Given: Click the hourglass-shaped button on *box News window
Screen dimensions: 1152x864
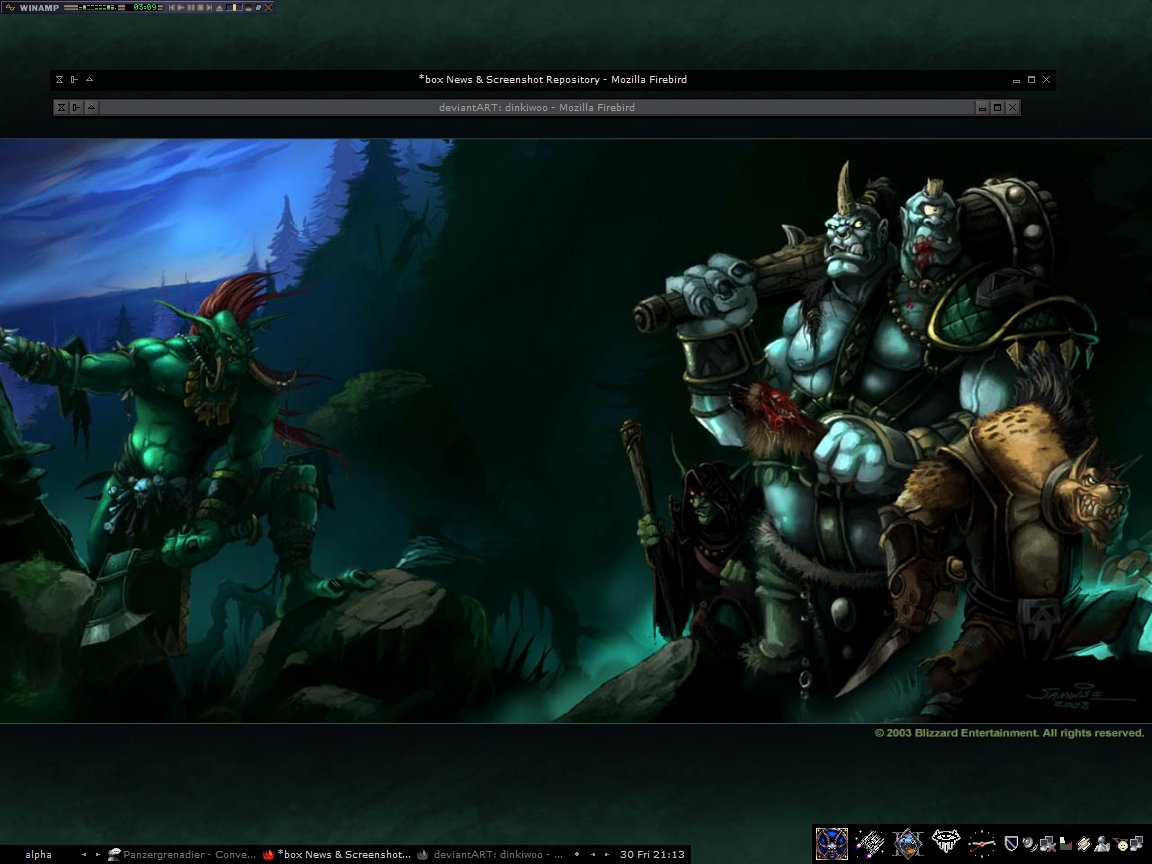Looking at the screenshot, I should 60,79.
